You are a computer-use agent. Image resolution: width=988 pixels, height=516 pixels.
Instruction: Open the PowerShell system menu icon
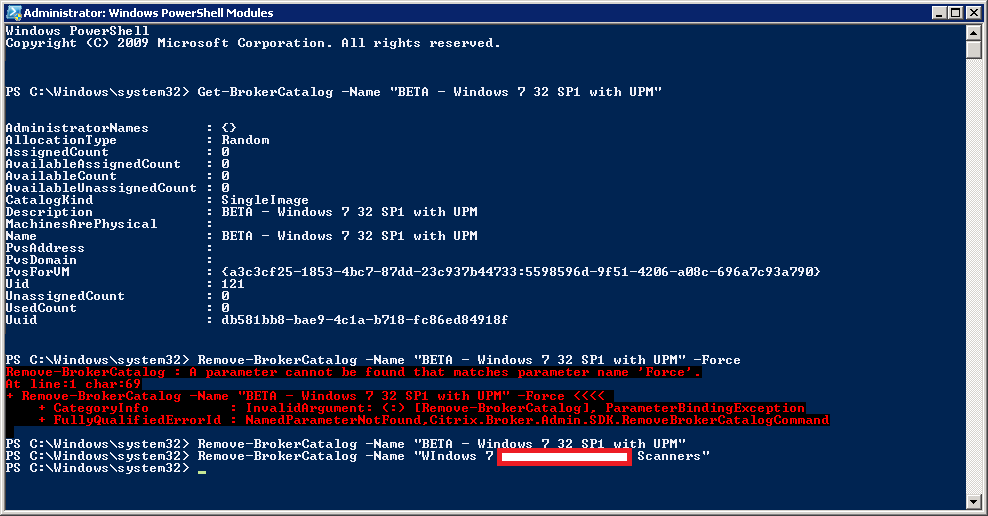click(x=12, y=12)
